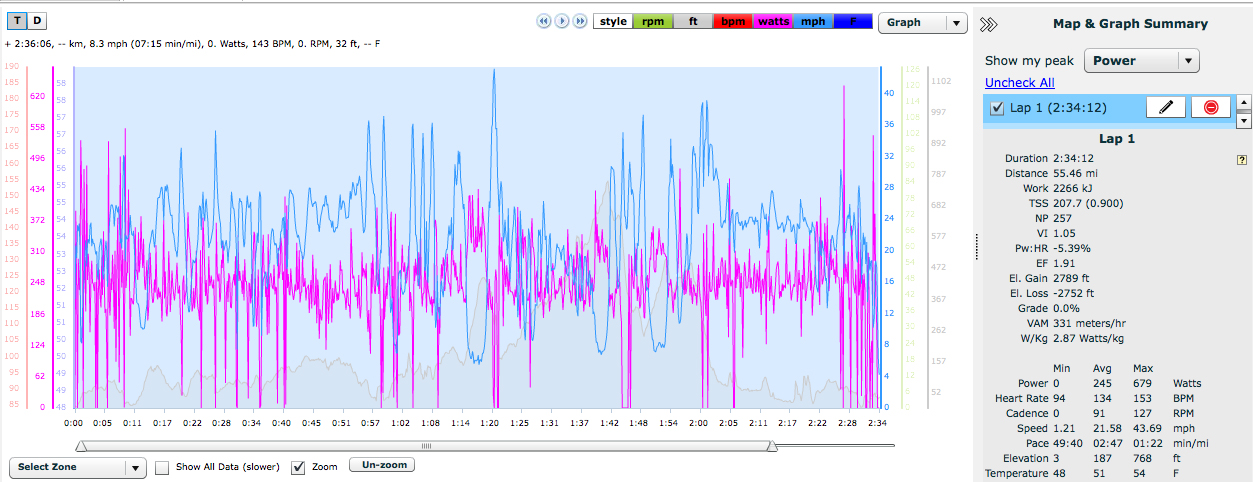Uncheck the Lap 1 checkbox
This screenshot has width=1253, height=482.
(997, 108)
